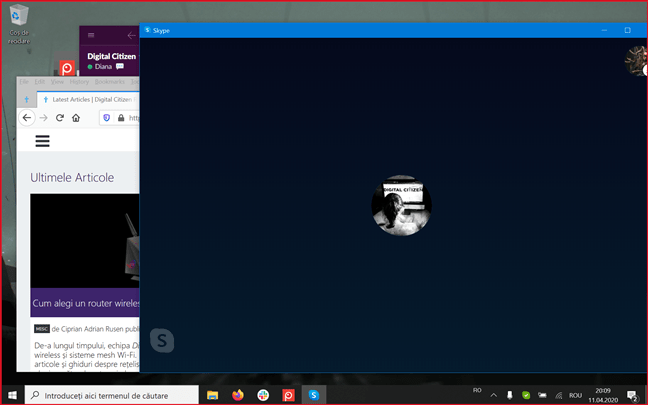Click the Skype logo at the window's bottom left
648x405 pixels.
point(162,341)
